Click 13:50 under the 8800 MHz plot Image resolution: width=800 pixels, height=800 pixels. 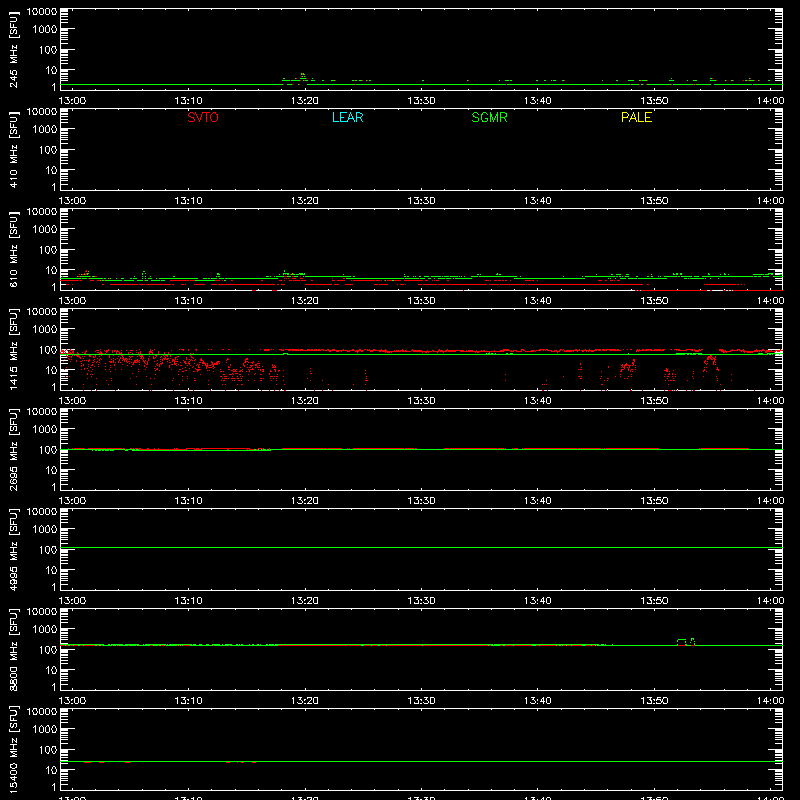654,701
